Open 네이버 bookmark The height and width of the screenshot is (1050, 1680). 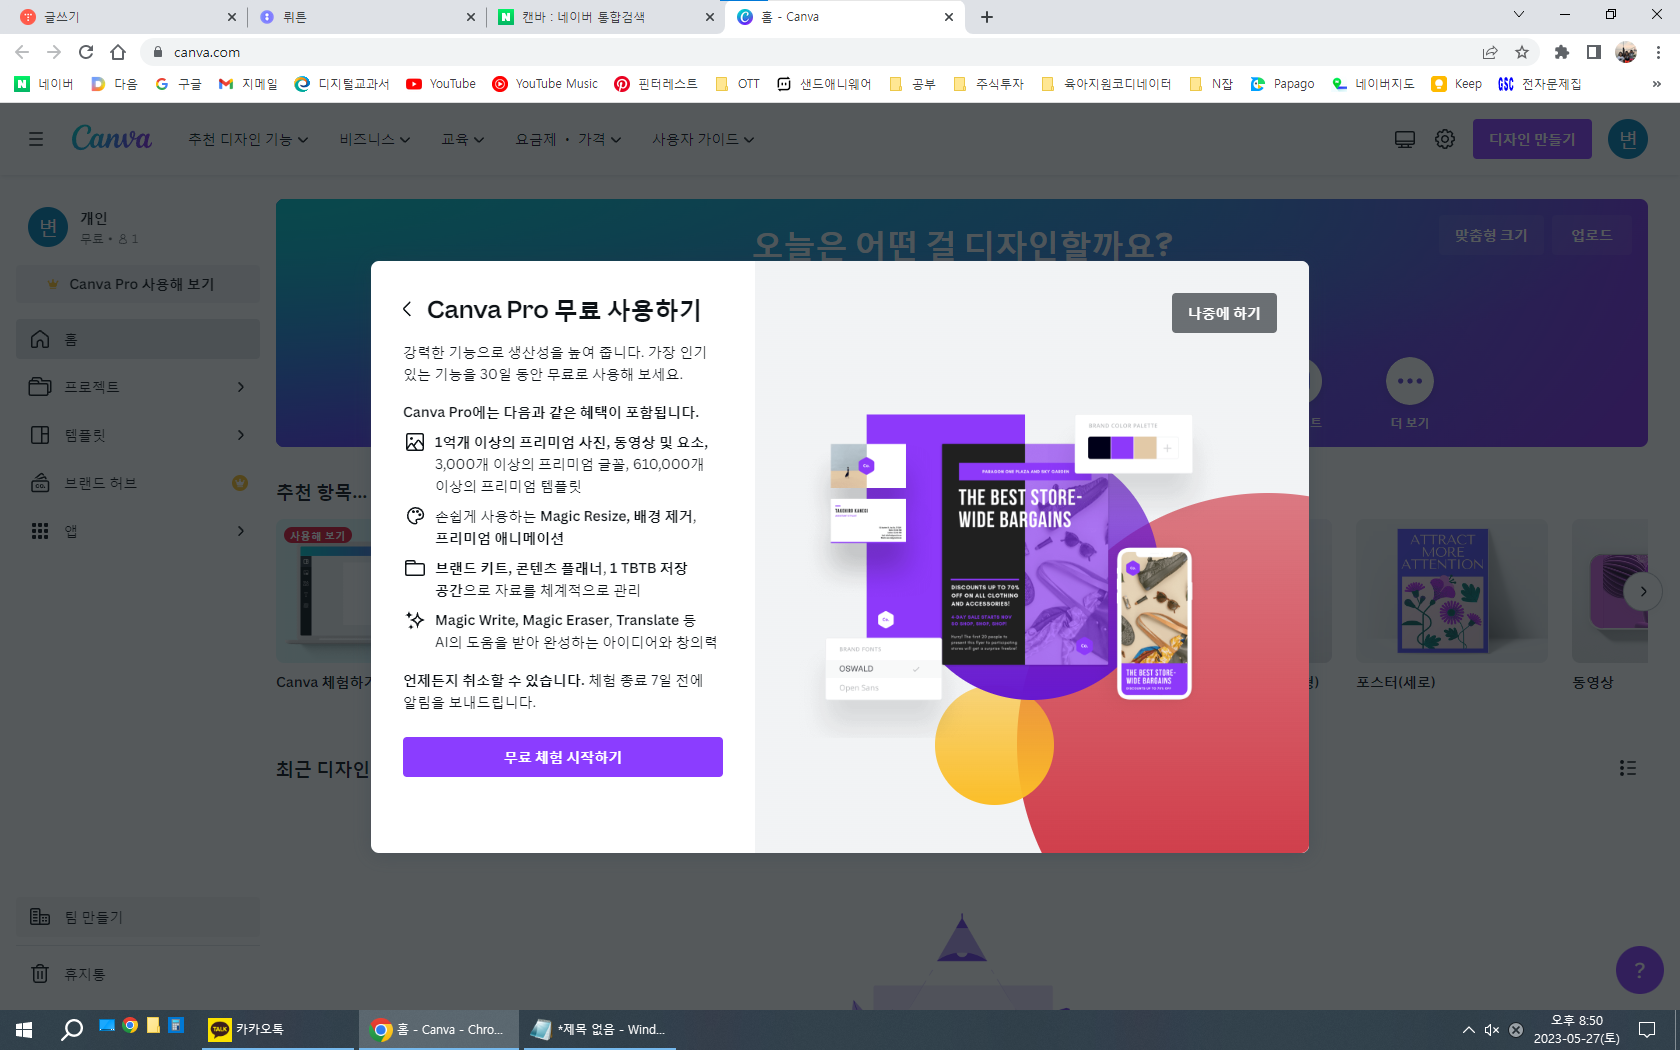pos(45,84)
